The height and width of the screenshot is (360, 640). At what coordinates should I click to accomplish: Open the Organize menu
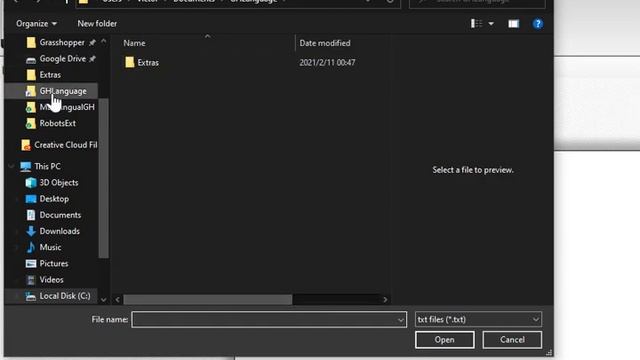(36, 24)
